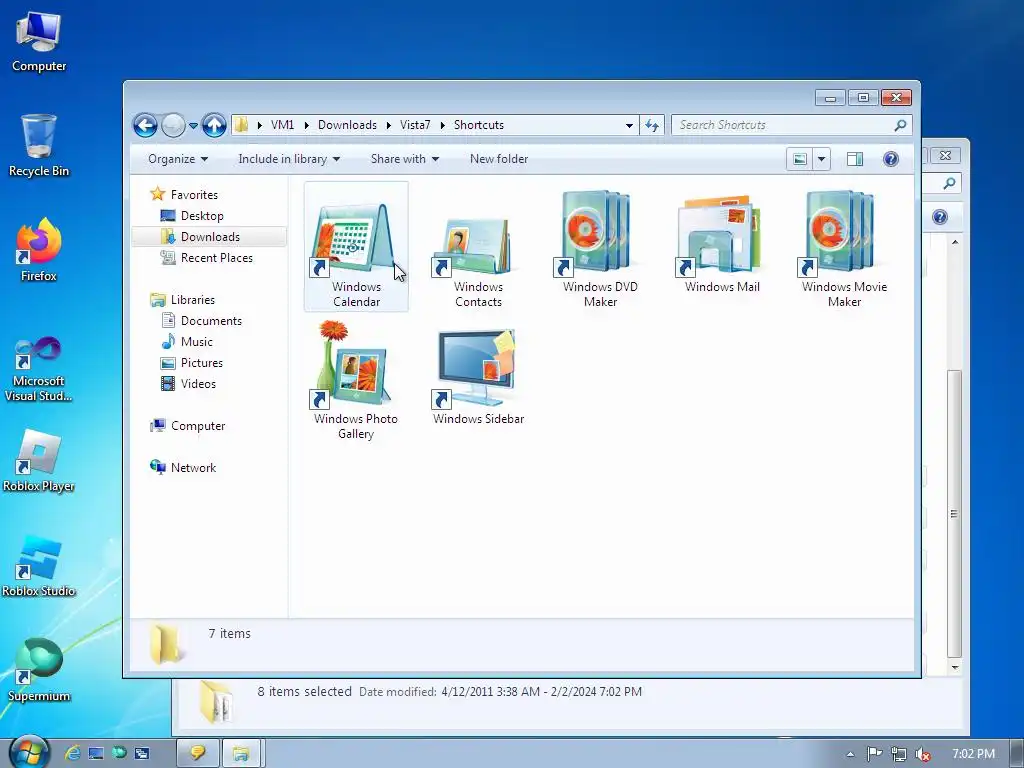The image size is (1024, 768).
Task: Select the Recycle Bin desktop icon
Action: click(39, 145)
